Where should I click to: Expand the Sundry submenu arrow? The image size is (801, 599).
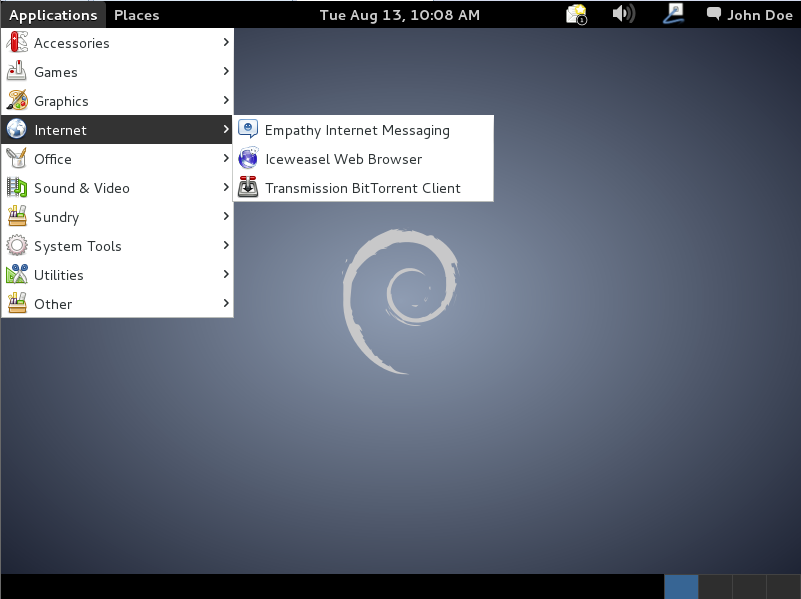pyautogui.click(x=226, y=217)
